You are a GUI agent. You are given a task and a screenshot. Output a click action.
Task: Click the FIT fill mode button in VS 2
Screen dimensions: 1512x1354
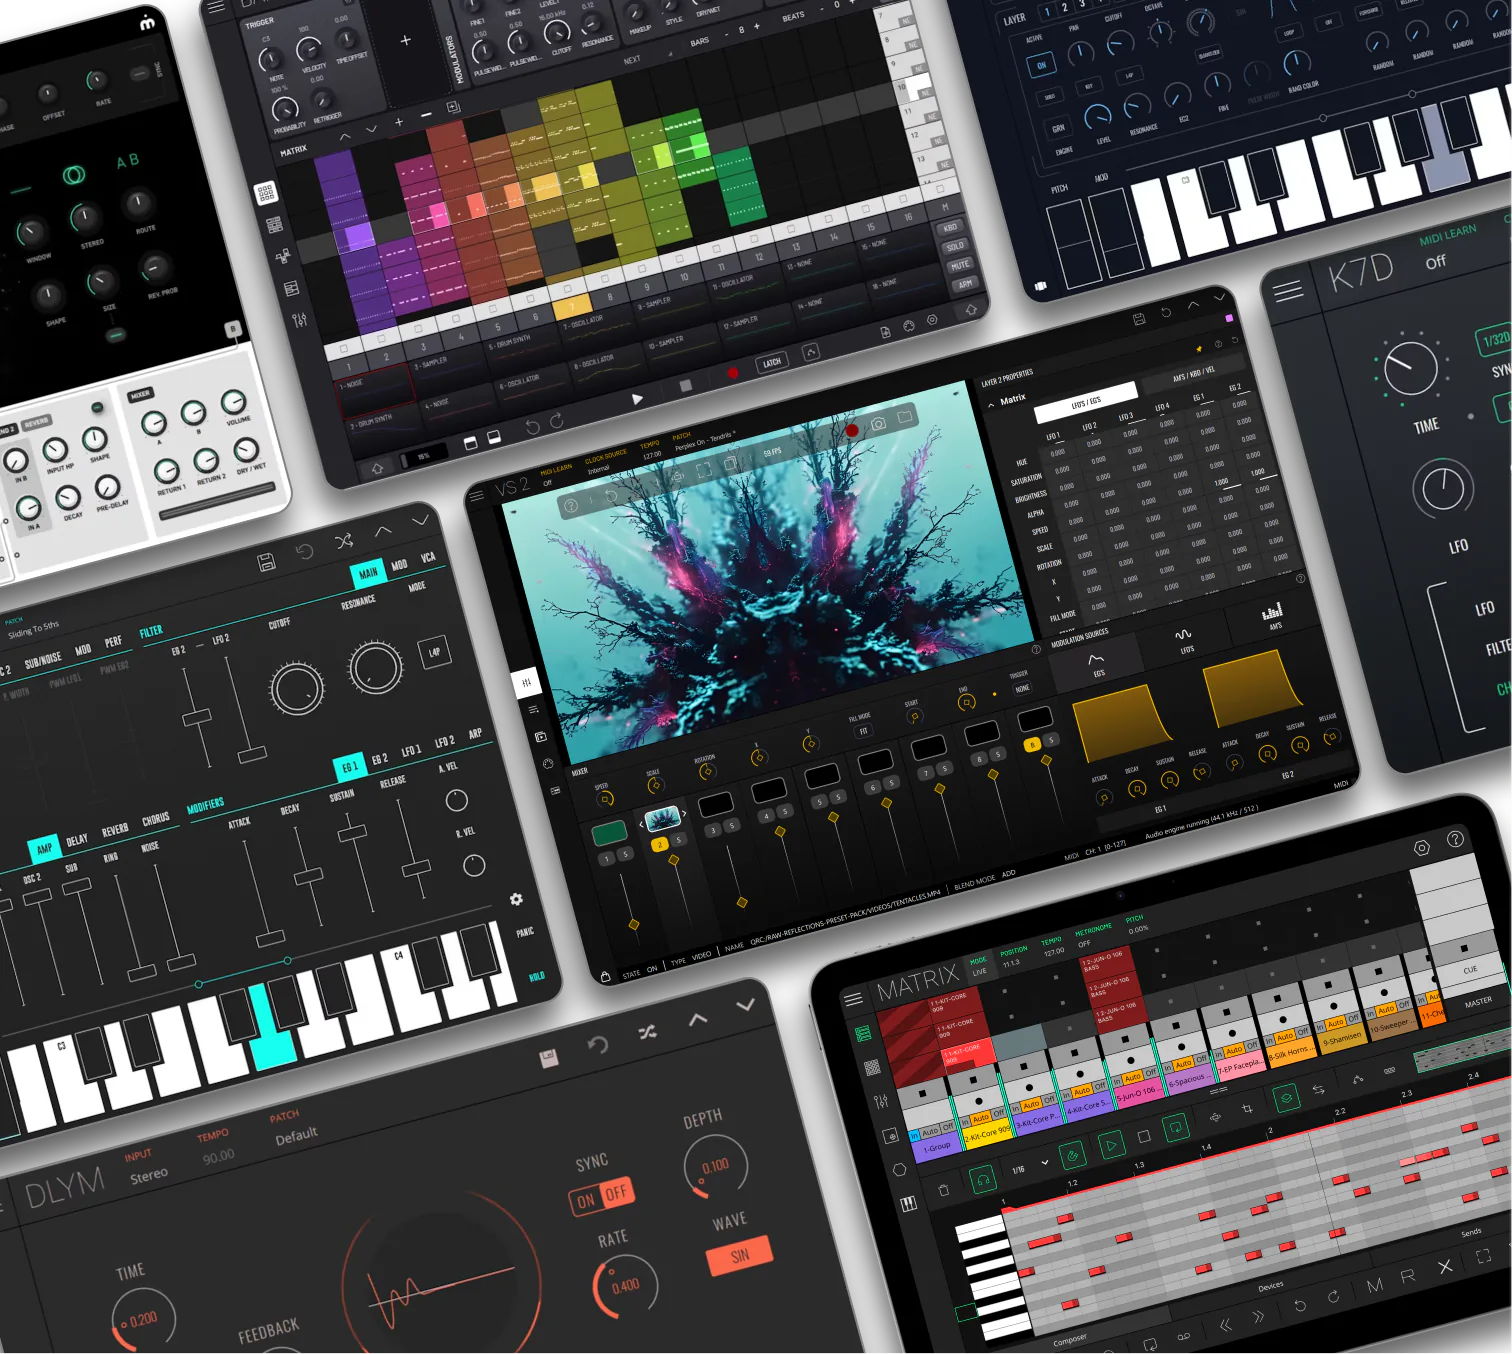pos(863,731)
